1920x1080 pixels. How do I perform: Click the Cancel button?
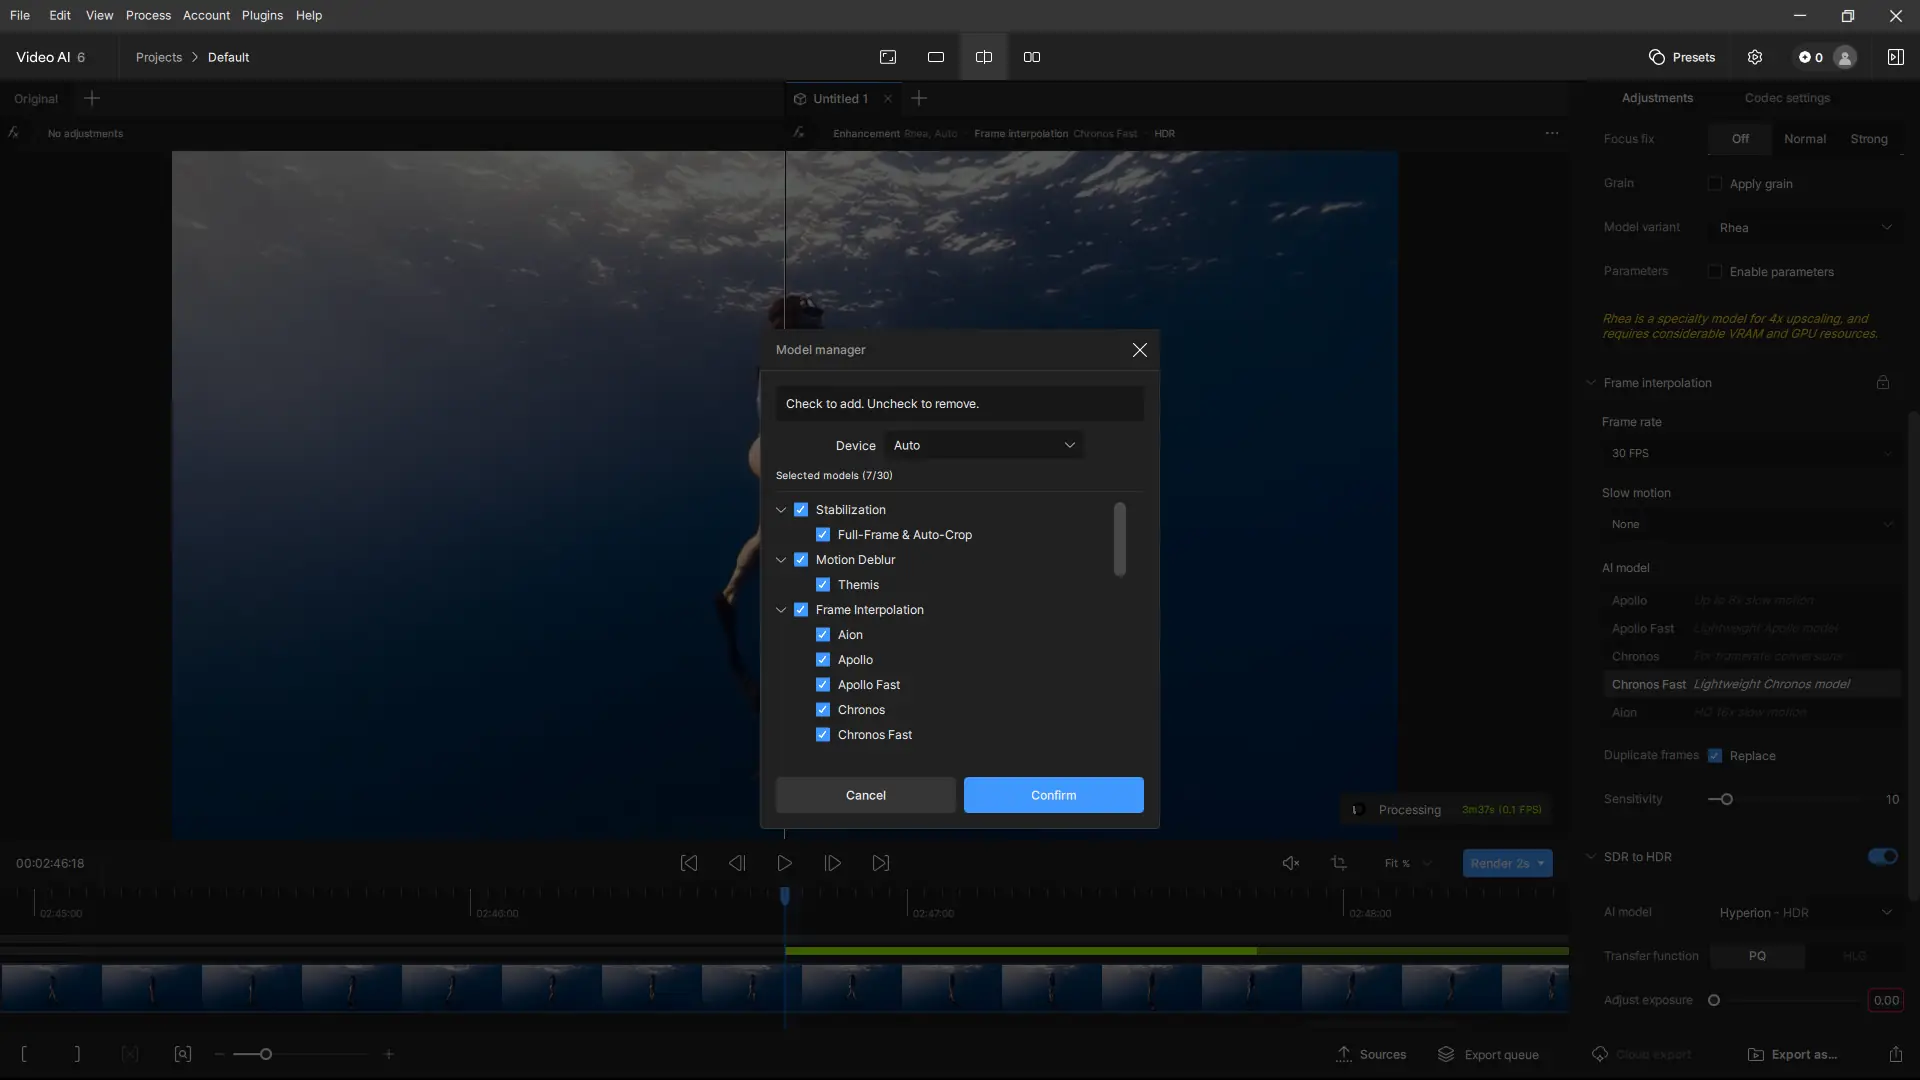(x=865, y=795)
